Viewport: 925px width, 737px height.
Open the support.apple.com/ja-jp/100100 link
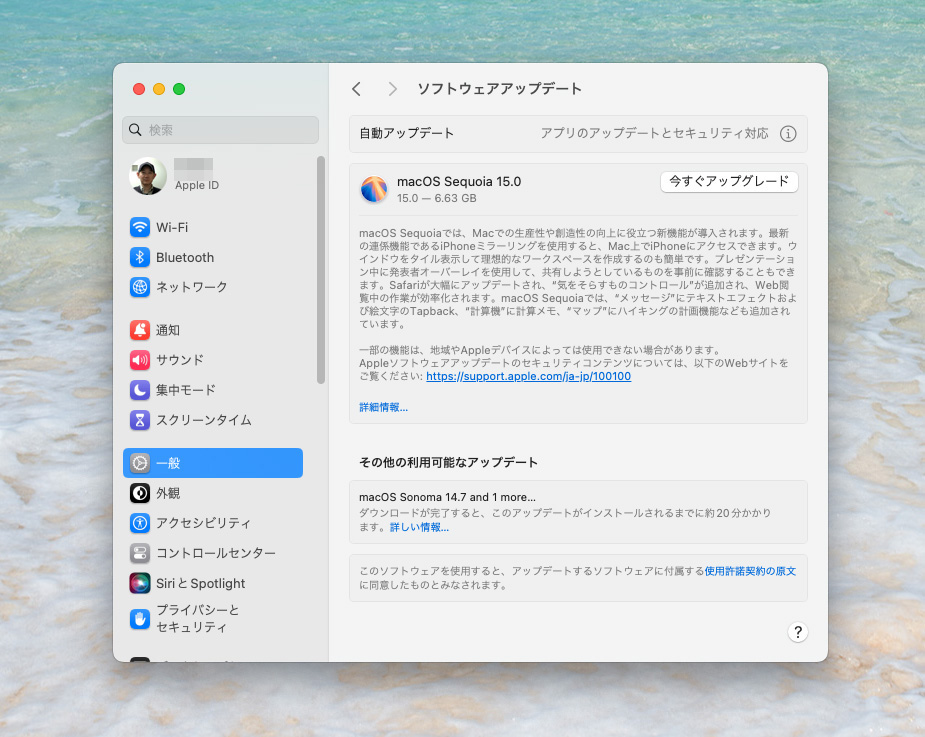coord(529,376)
